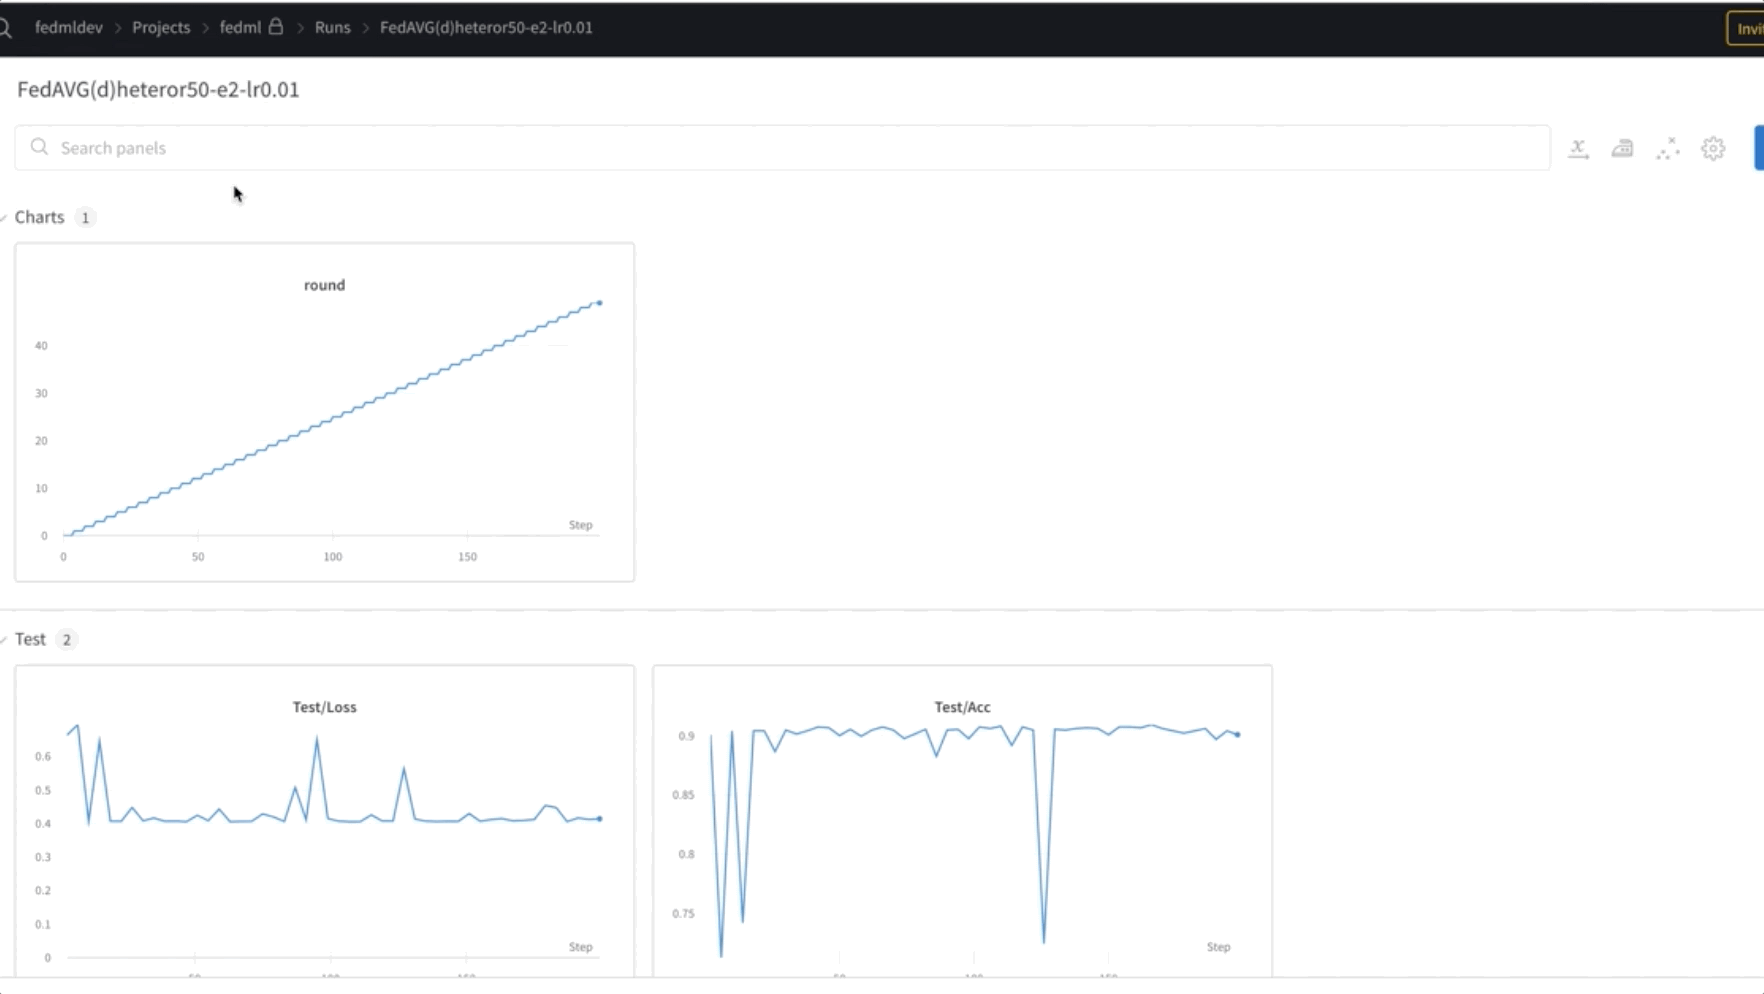The width and height of the screenshot is (1764, 994).
Task: Focus the Search panels input field
Action: click(782, 148)
